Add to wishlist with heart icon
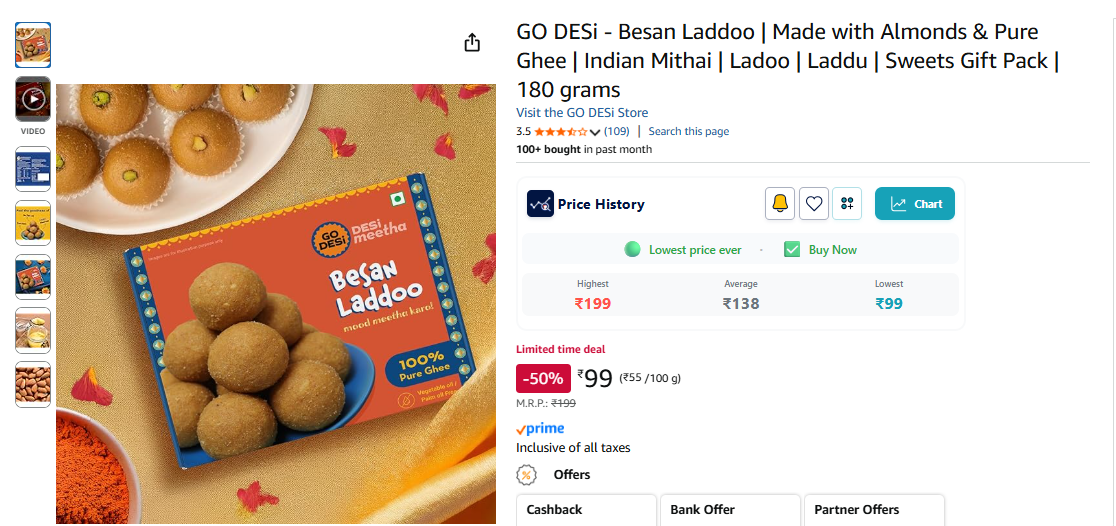Viewport: 1116px width, 526px height. coord(814,204)
